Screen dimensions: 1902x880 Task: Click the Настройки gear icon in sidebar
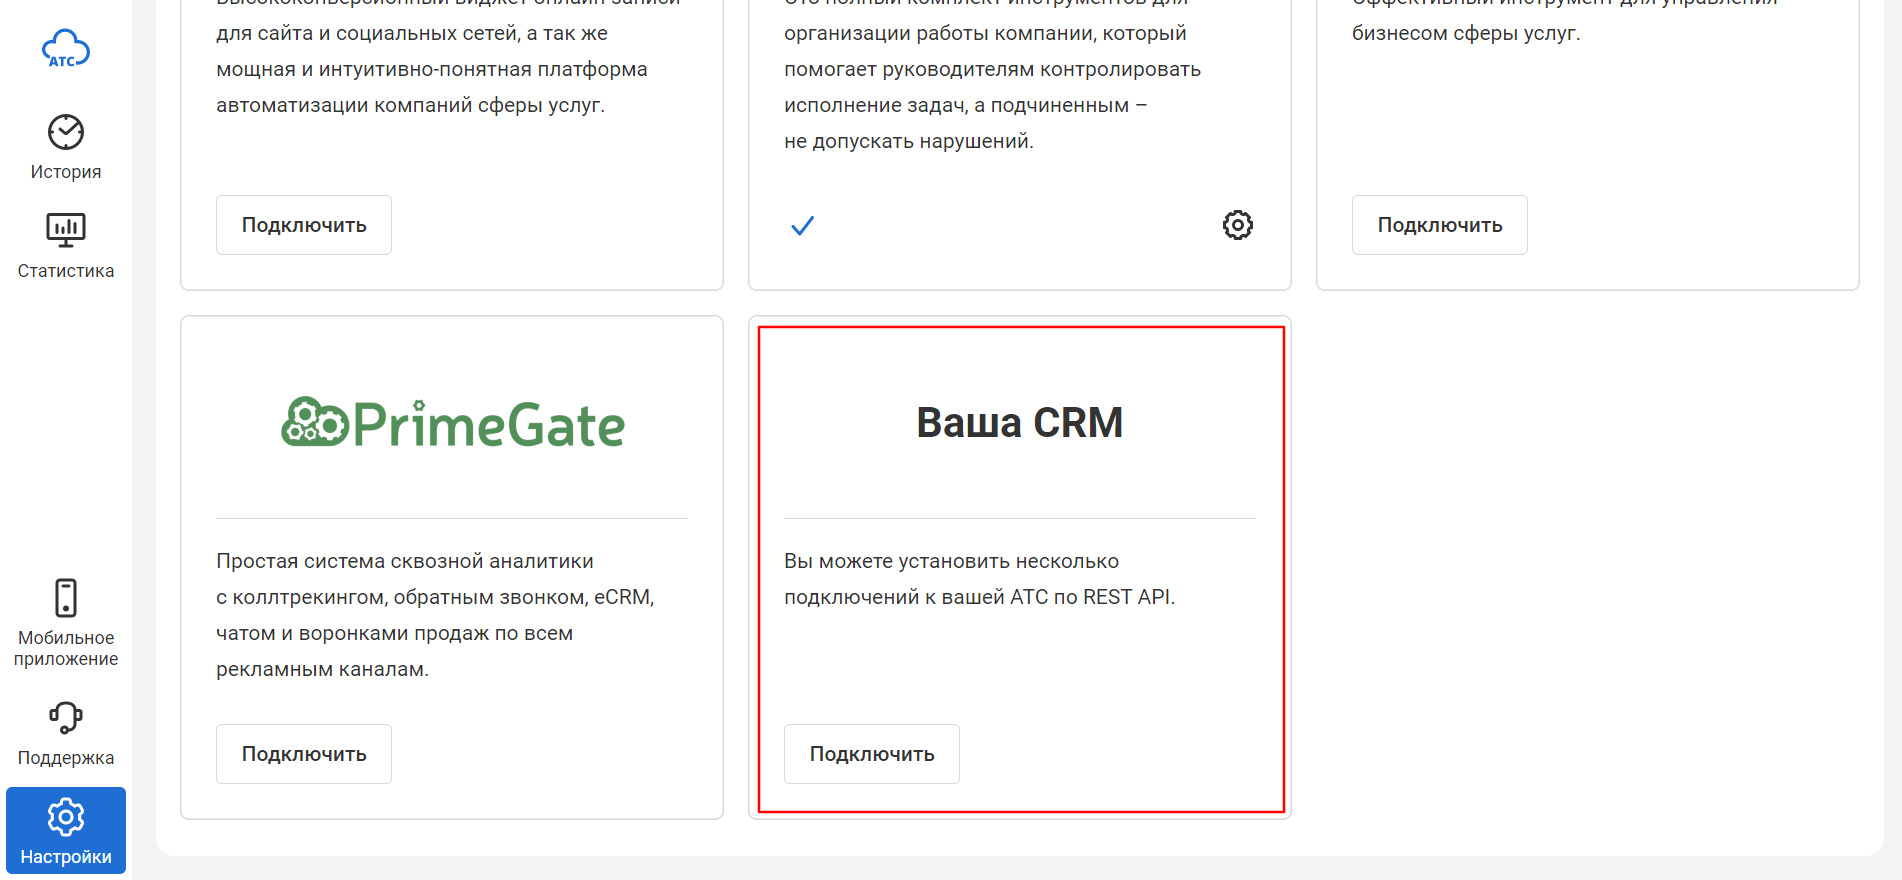click(66, 817)
